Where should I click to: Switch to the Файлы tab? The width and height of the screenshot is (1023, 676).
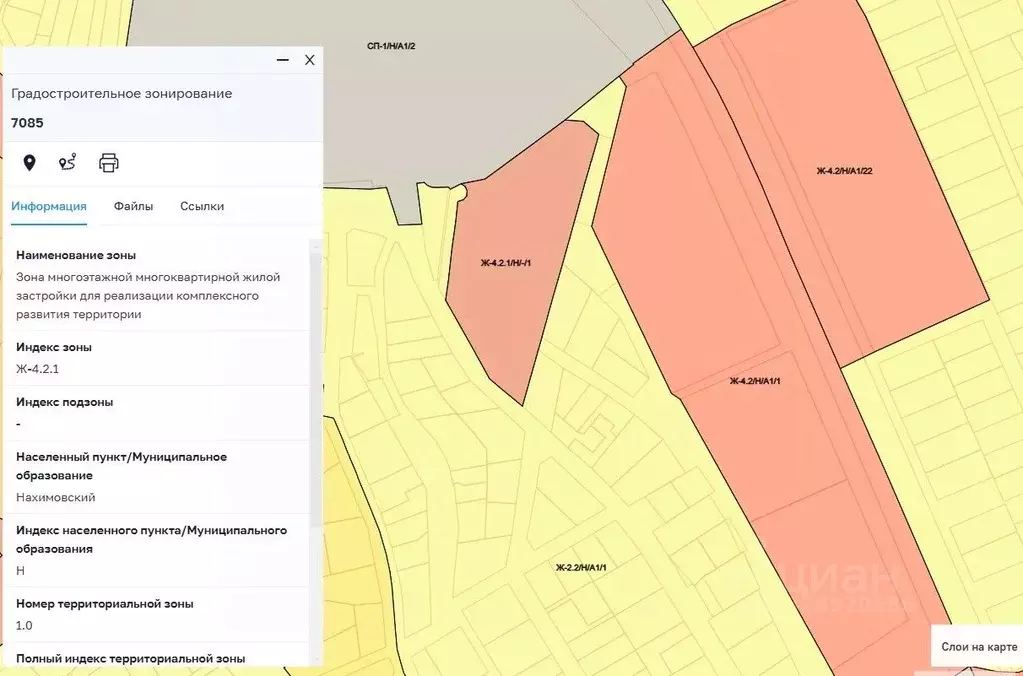[x=133, y=206]
